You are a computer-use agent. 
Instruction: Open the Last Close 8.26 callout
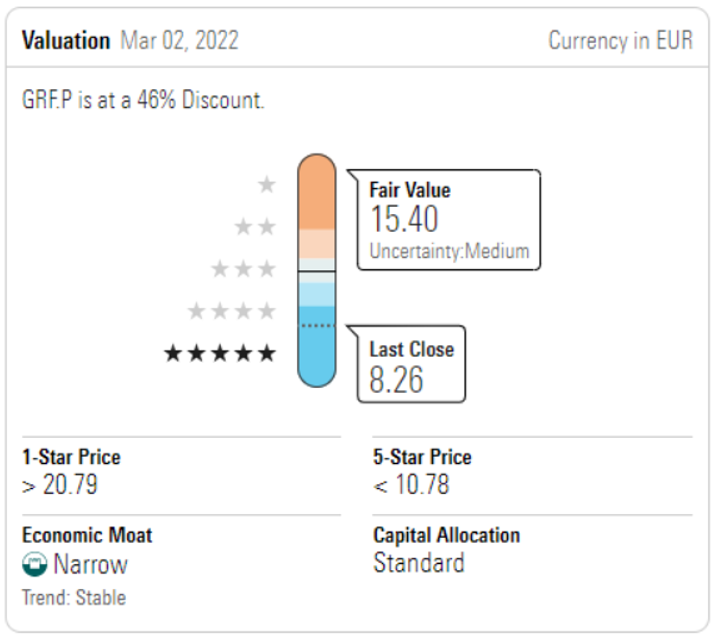pos(411,365)
